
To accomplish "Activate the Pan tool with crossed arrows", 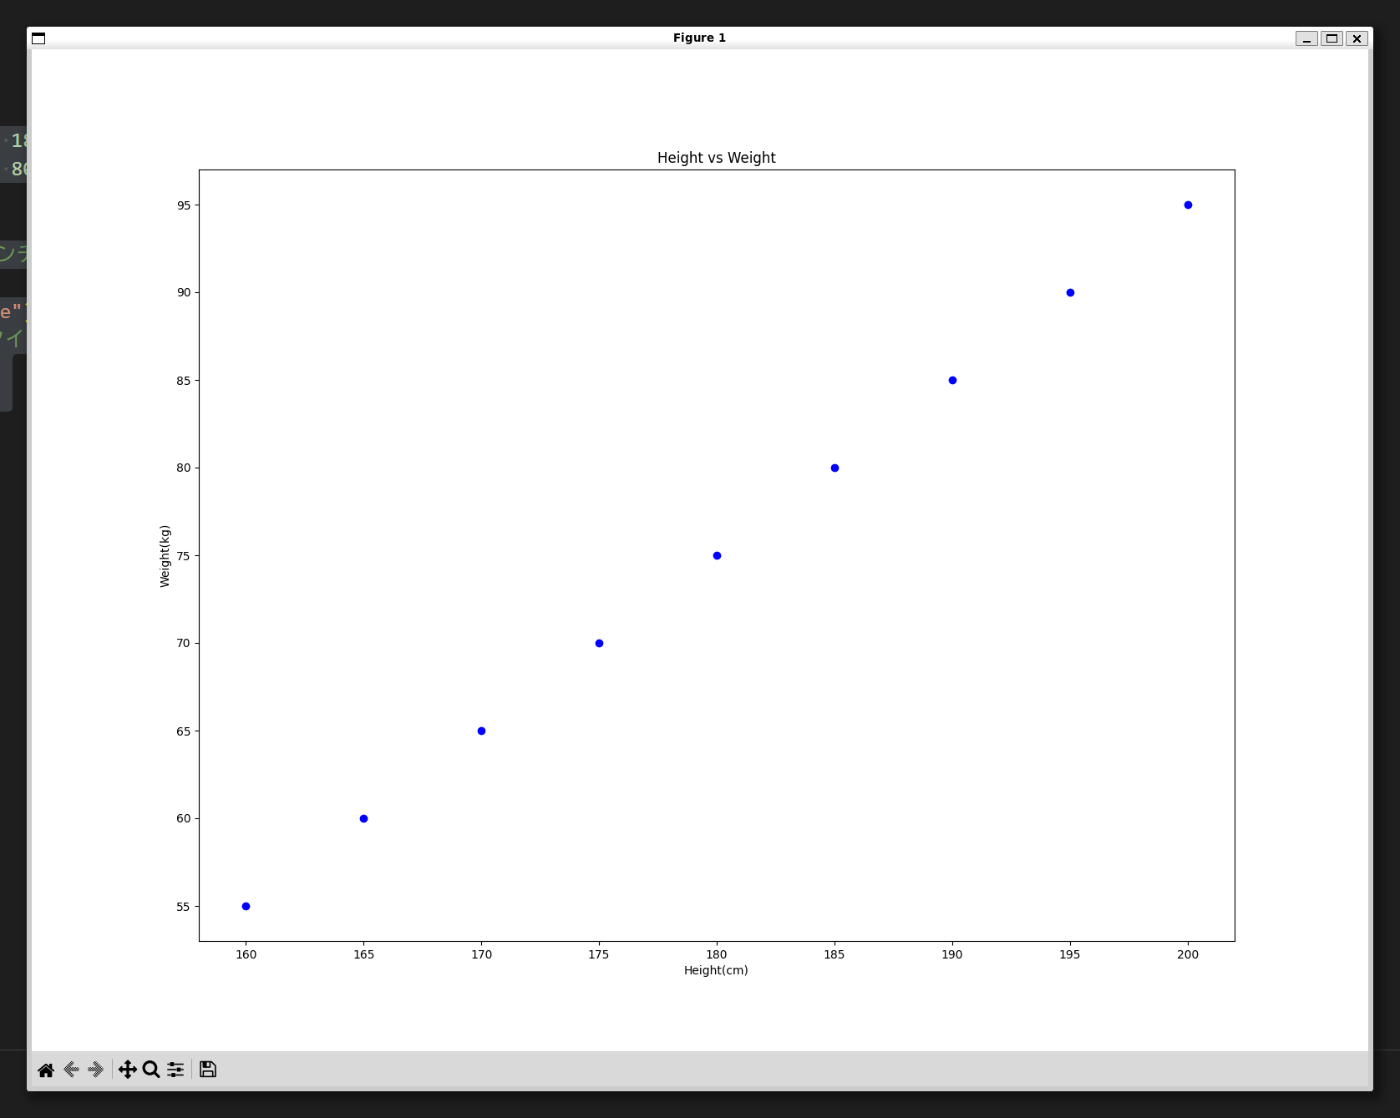I will click(127, 1070).
